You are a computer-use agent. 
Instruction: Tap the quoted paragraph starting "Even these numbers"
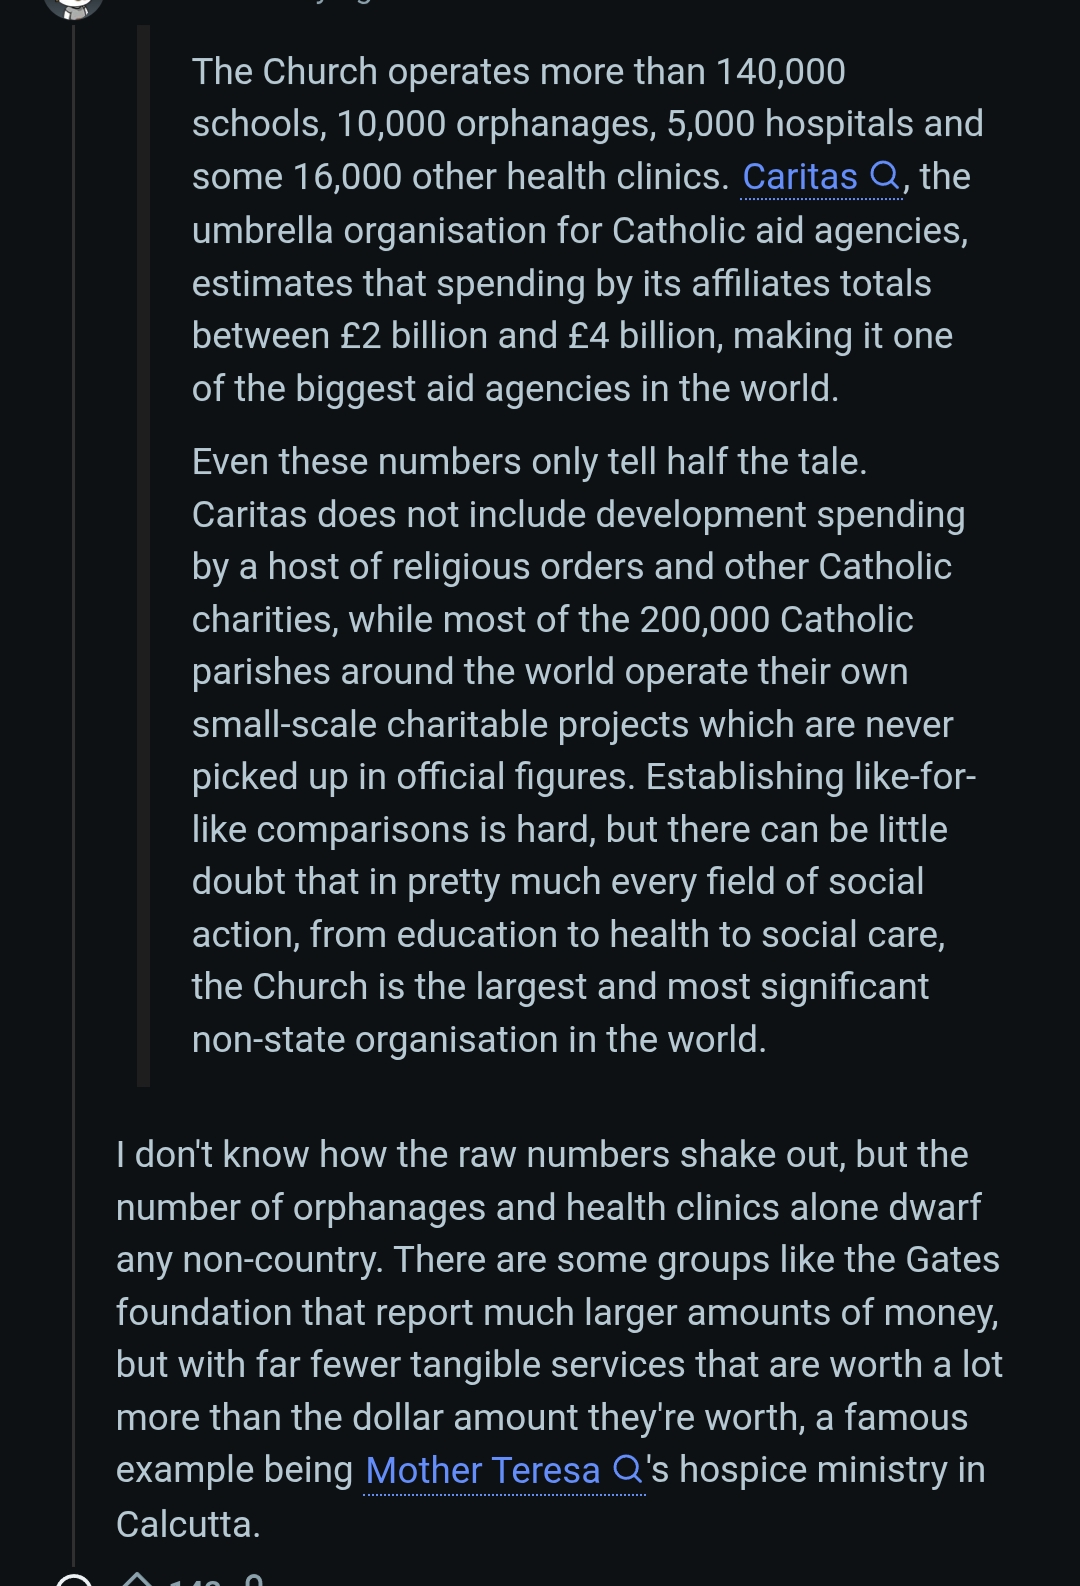coord(580,750)
